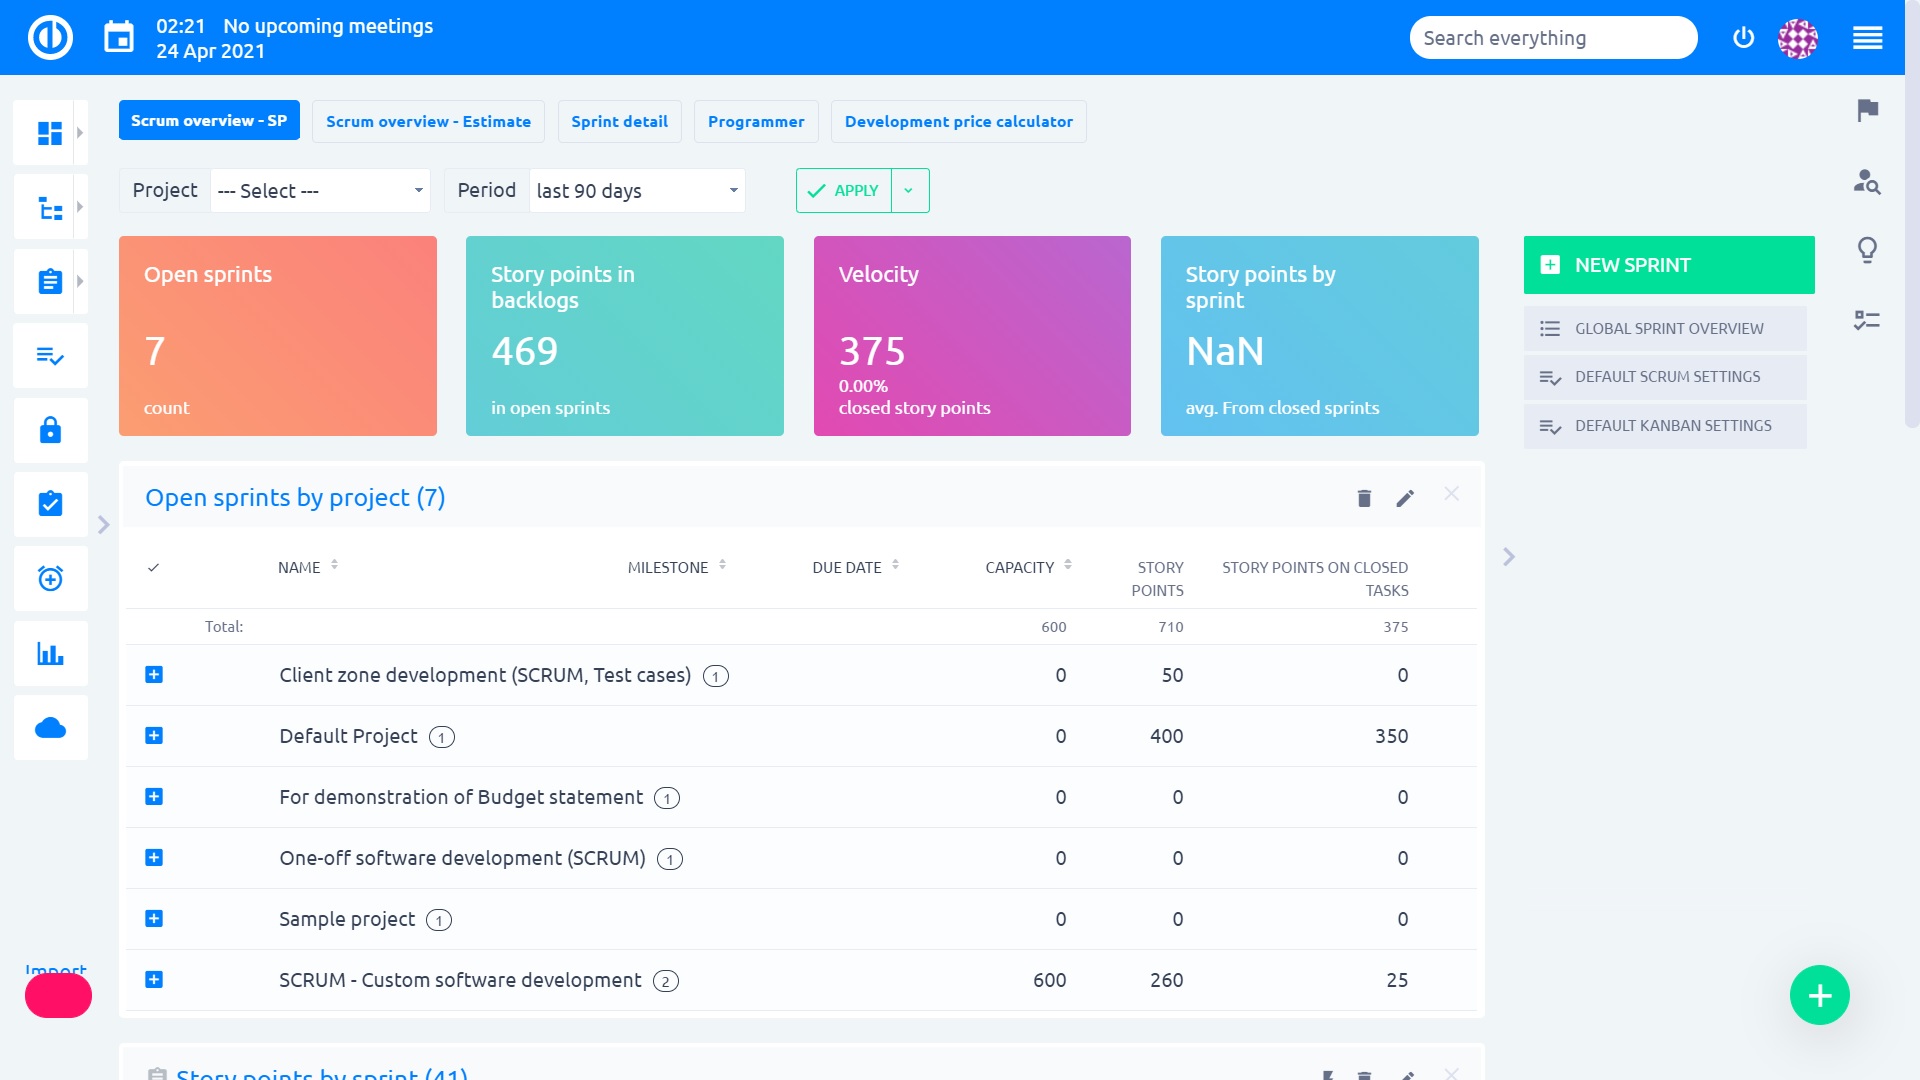
Task: Expand the Default Project row
Action: pyautogui.click(x=154, y=736)
